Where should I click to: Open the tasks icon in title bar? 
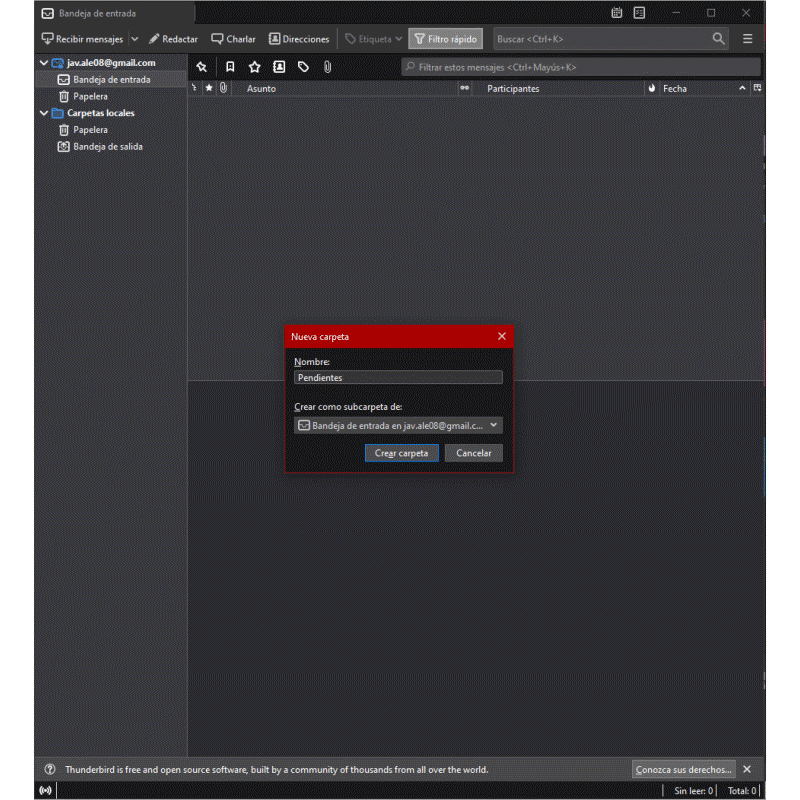639,13
